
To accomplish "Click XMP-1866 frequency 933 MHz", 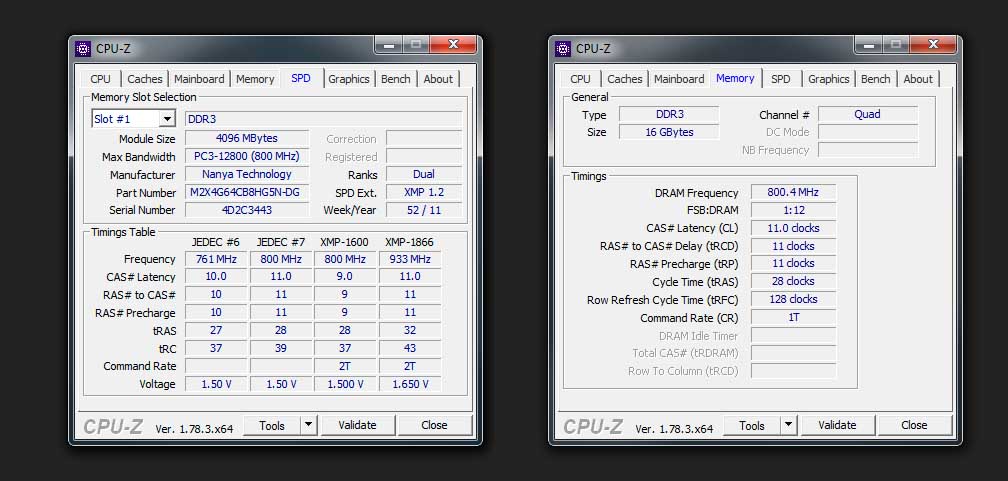I will click(410, 259).
